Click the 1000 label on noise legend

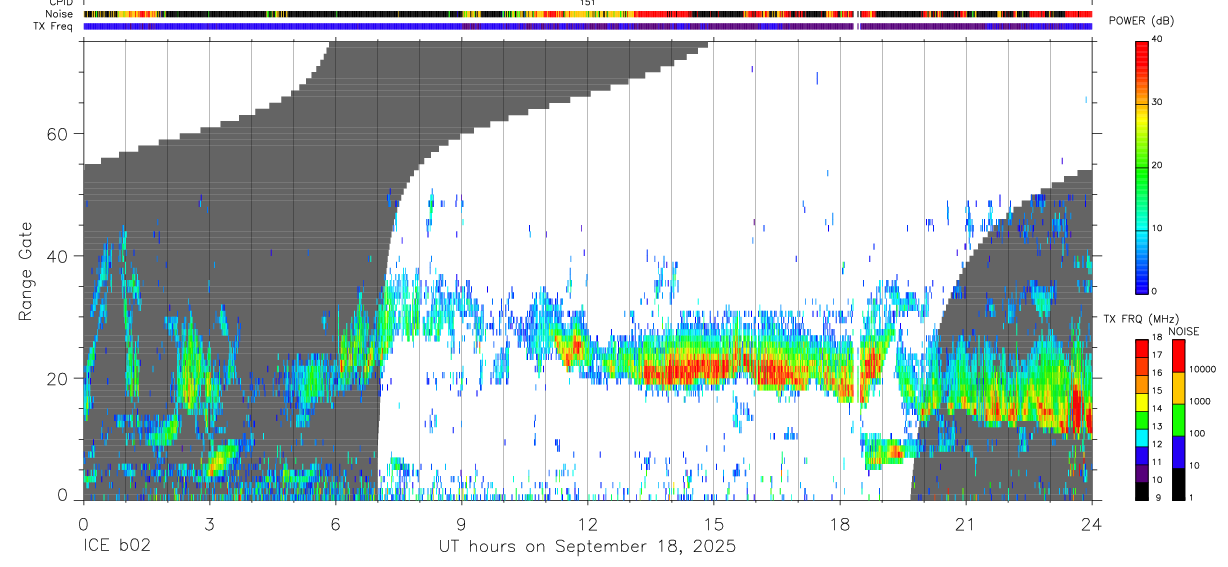[x=1200, y=401]
